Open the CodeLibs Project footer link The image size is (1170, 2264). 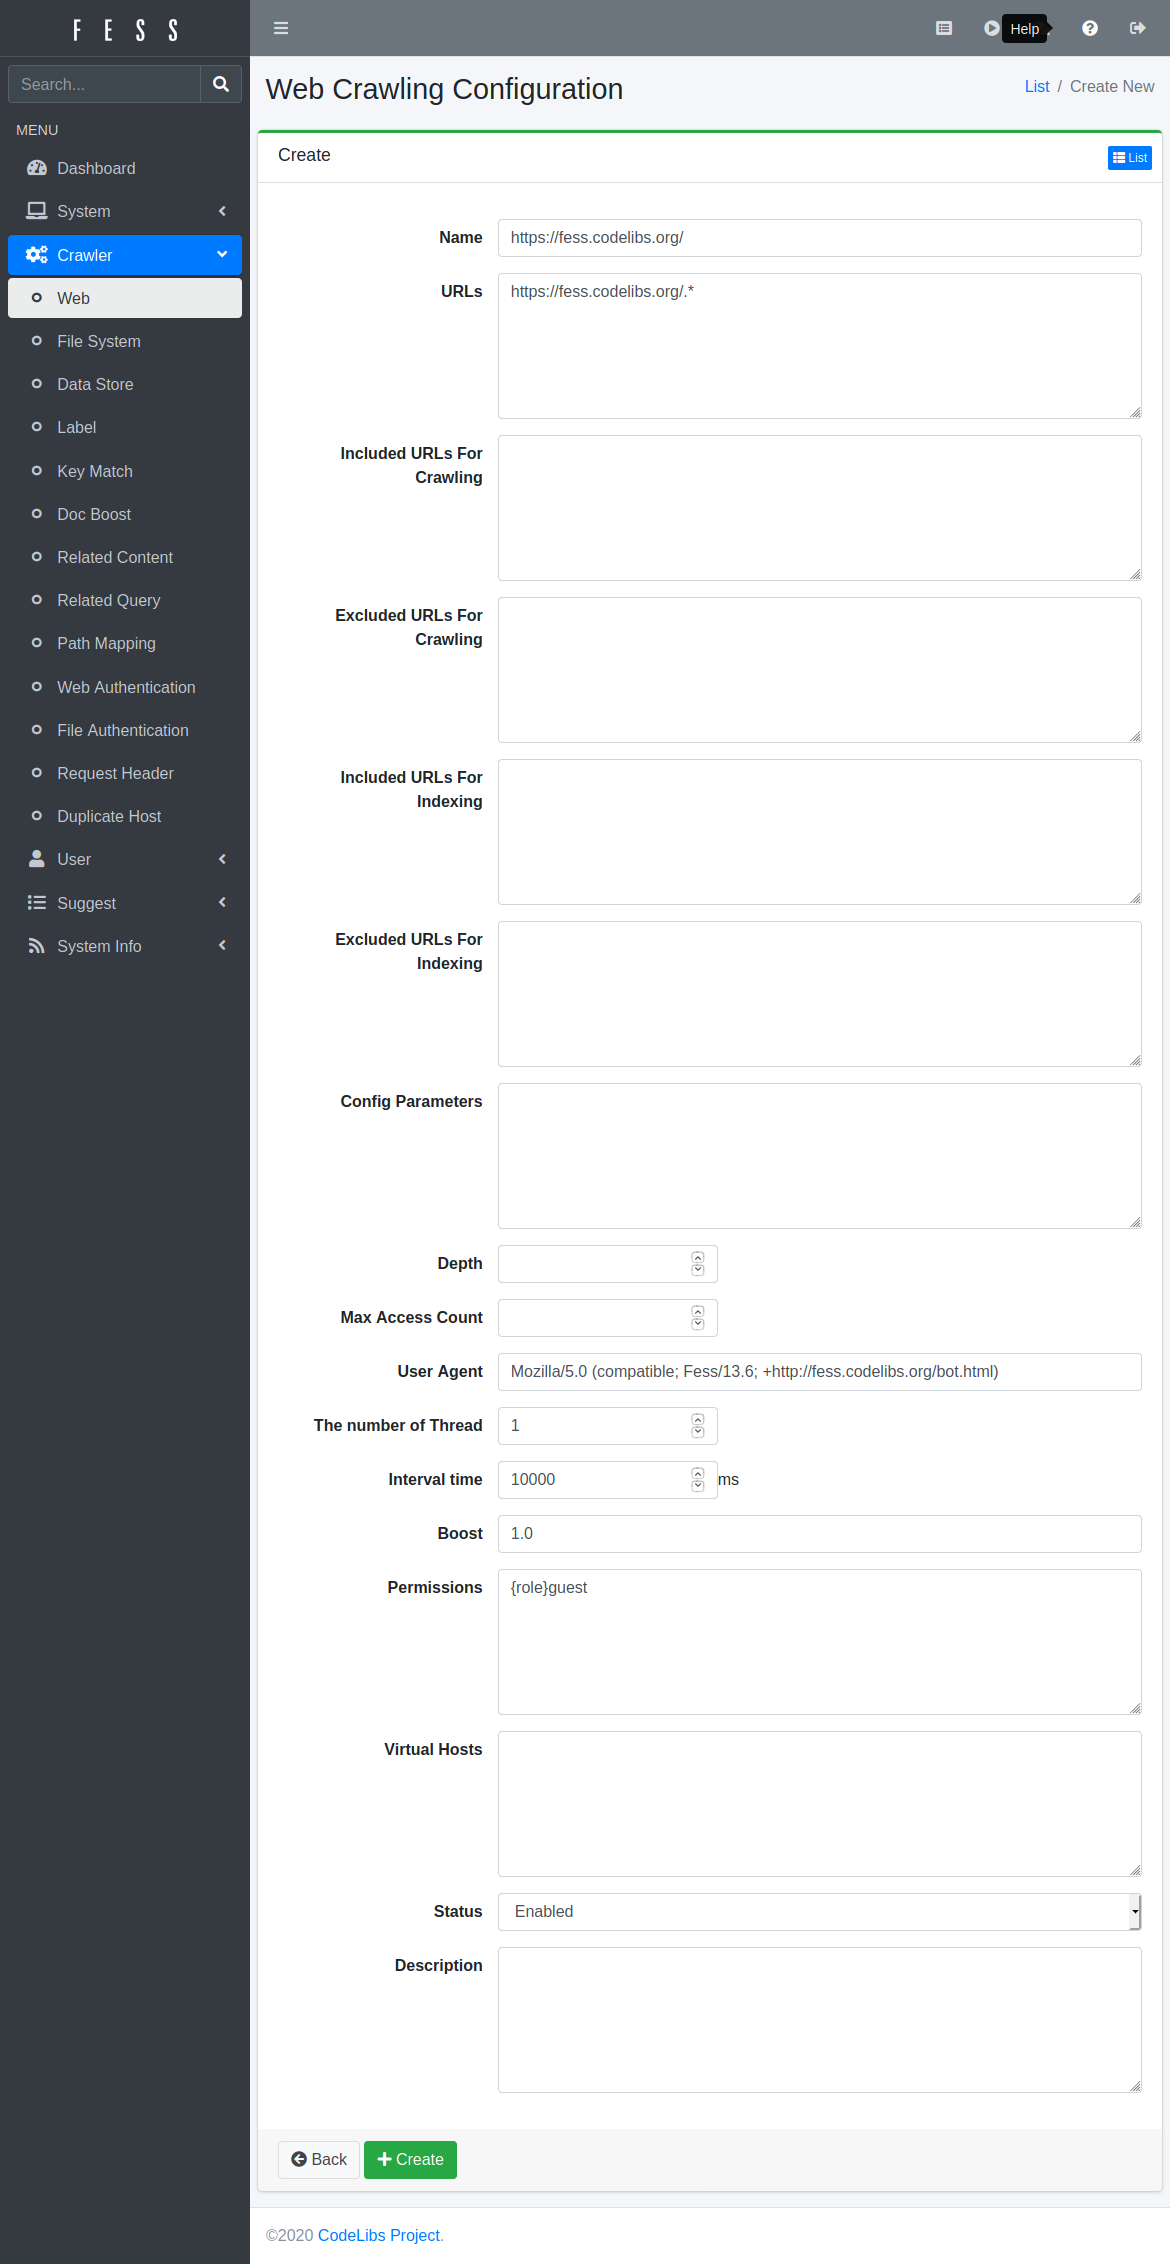(379, 2235)
